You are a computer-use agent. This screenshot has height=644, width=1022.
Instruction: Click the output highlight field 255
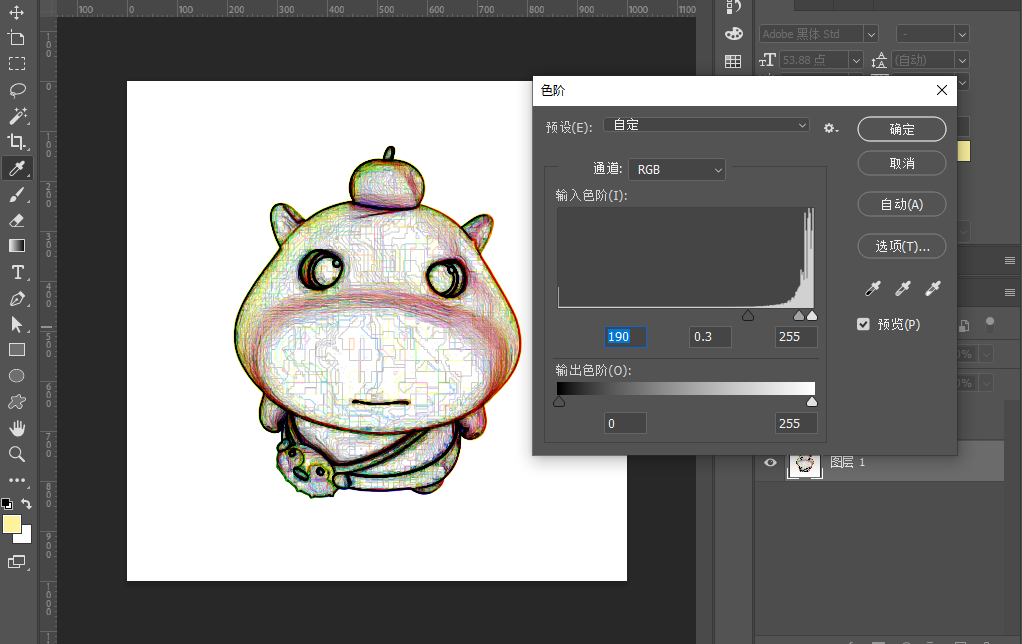click(x=796, y=424)
